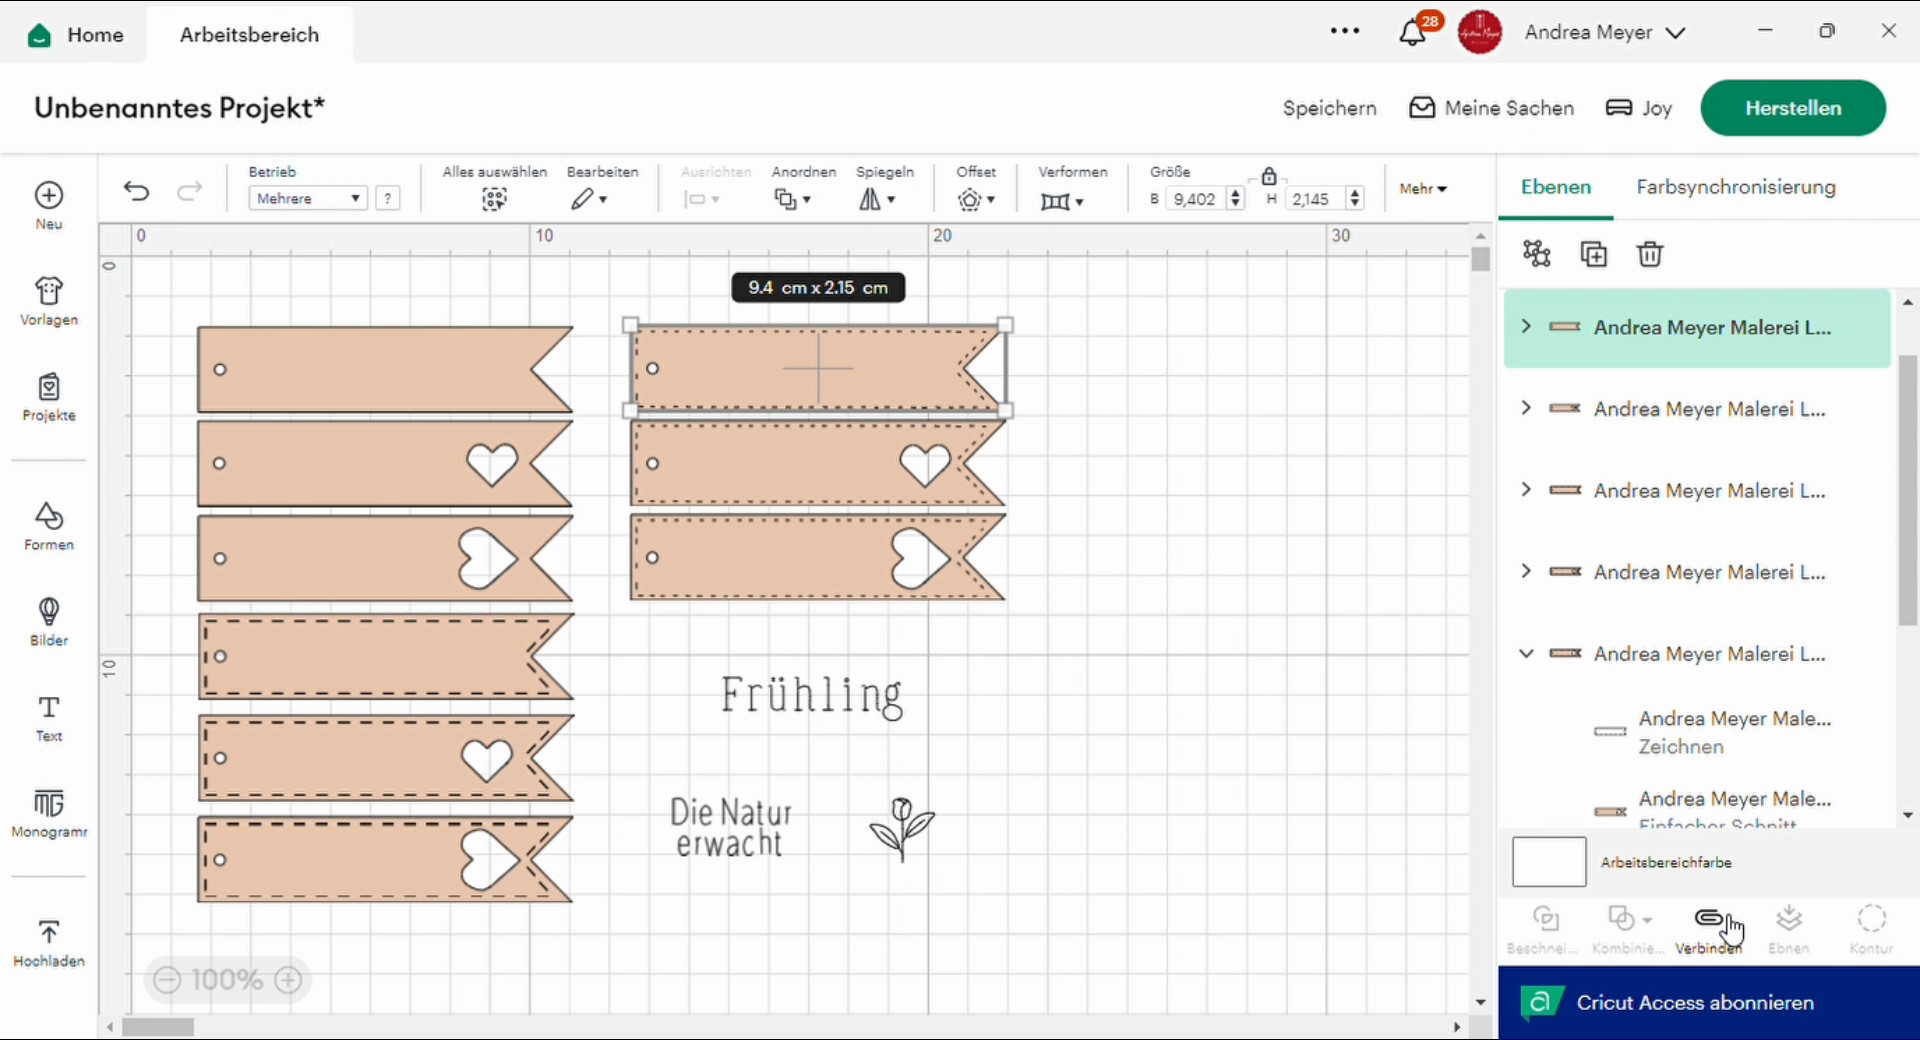Duplicate the selected layer
This screenshot has width=1920, height=1040.
pyautogui.click(x=1594, y=254)
